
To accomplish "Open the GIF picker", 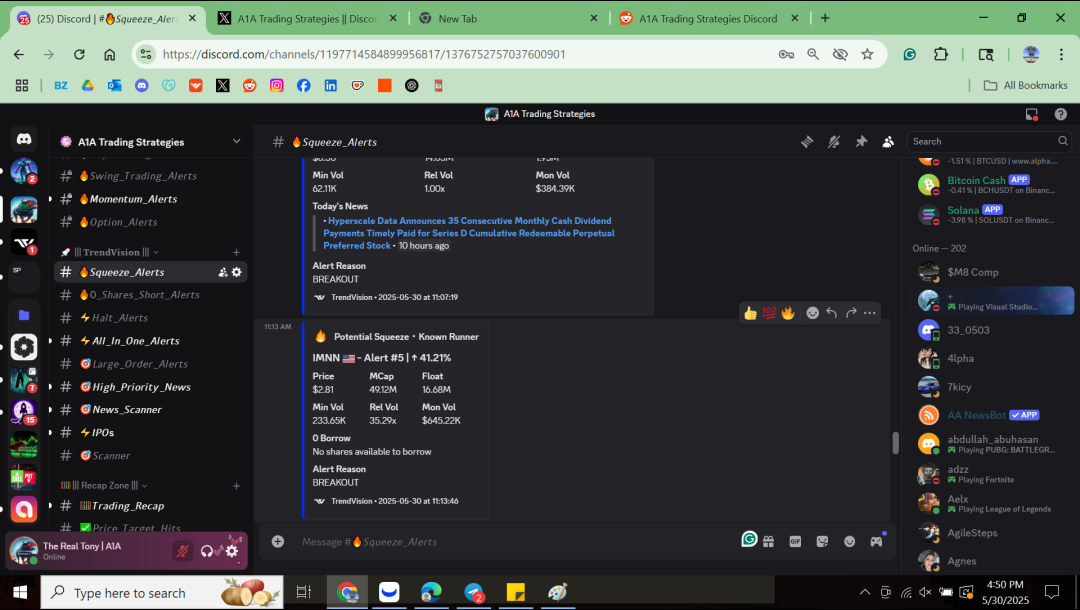I will point(795,542).
